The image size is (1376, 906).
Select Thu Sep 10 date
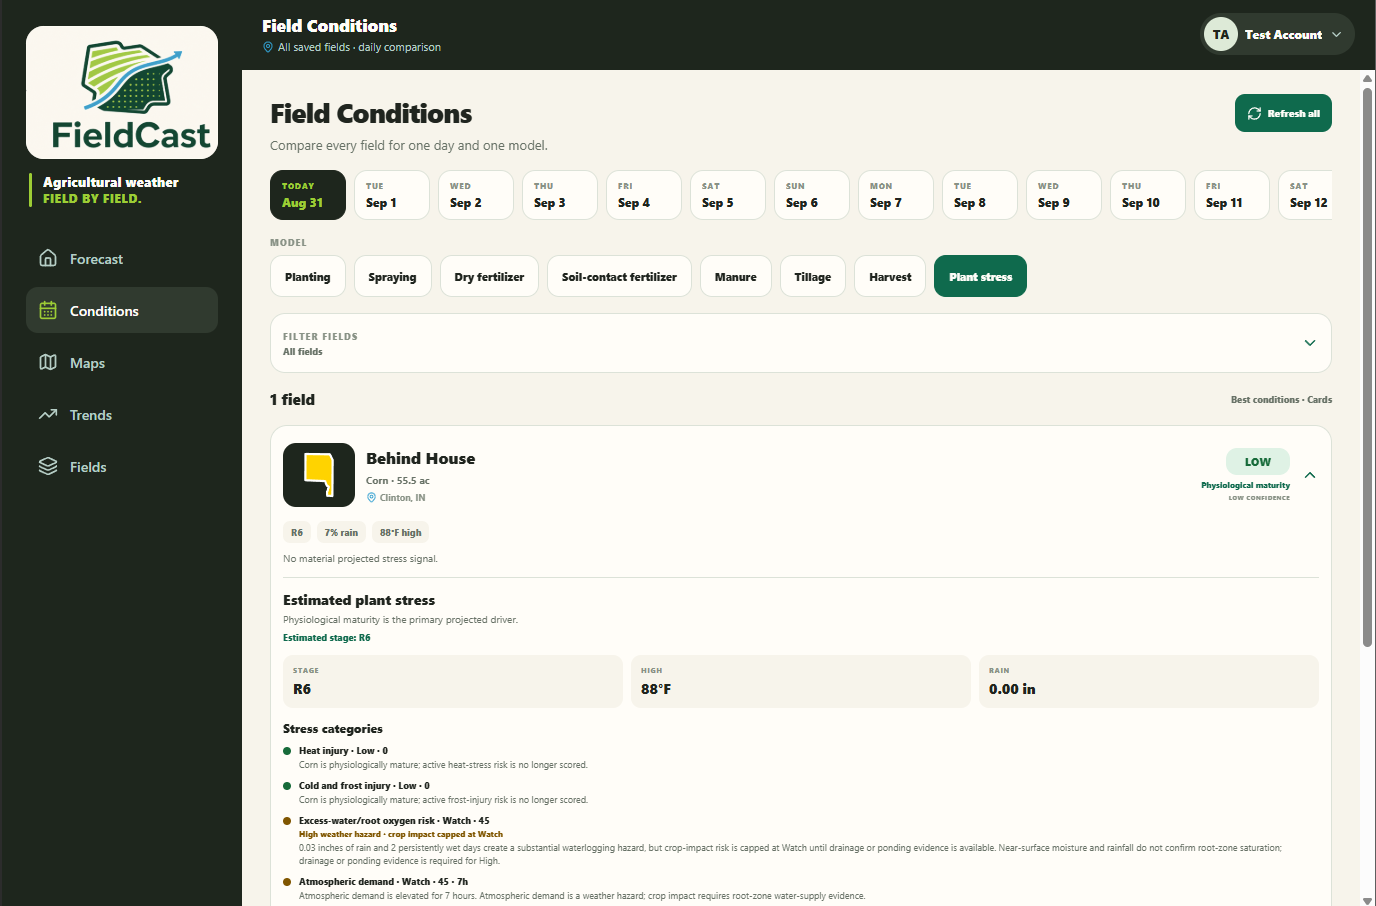[1148, 194]
